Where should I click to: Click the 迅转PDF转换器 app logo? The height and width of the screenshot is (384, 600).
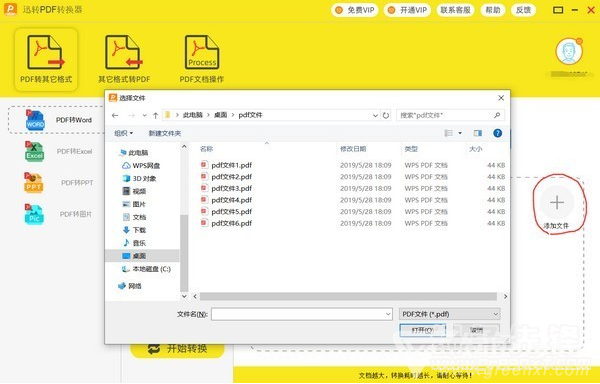coord(10,9)
